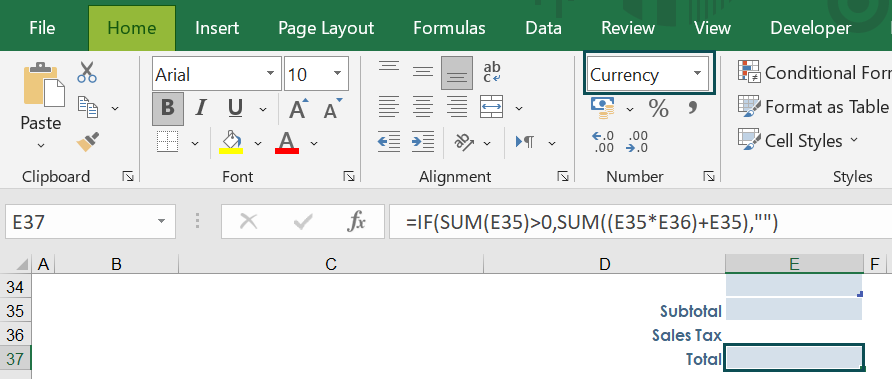This screenshot has height=379, width=892.
Task: Click Decrease Decimal icon
Action: click(x=637, y=142)
